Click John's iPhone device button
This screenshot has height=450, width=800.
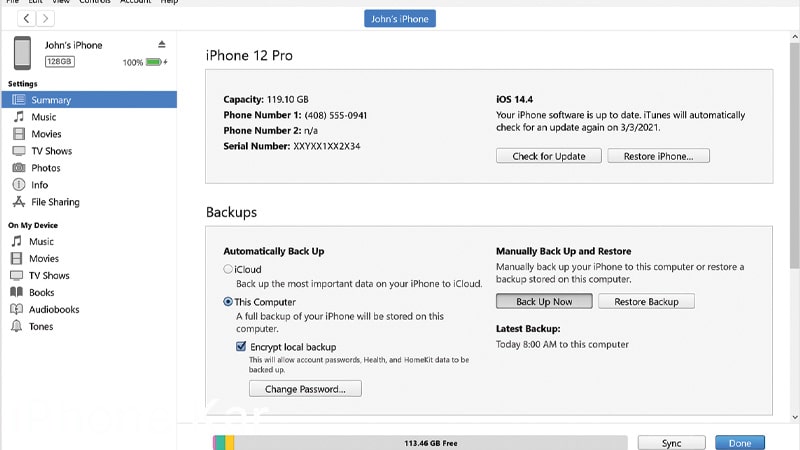tap(400, 19)
